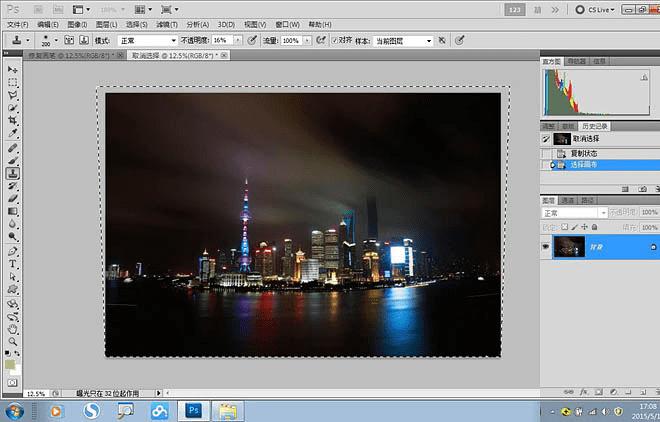Open the 窗口(W) menu

(287, 25)
